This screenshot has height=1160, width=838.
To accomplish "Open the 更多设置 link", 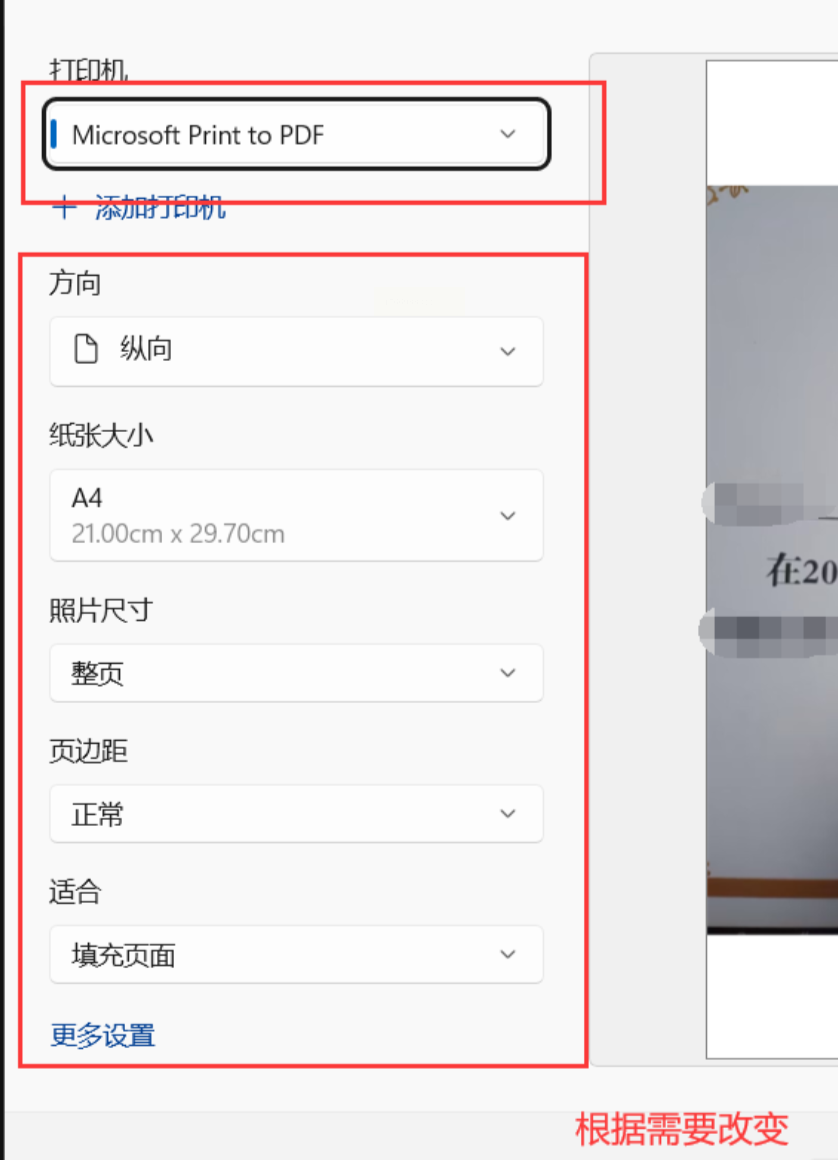I will [103, 1035].
